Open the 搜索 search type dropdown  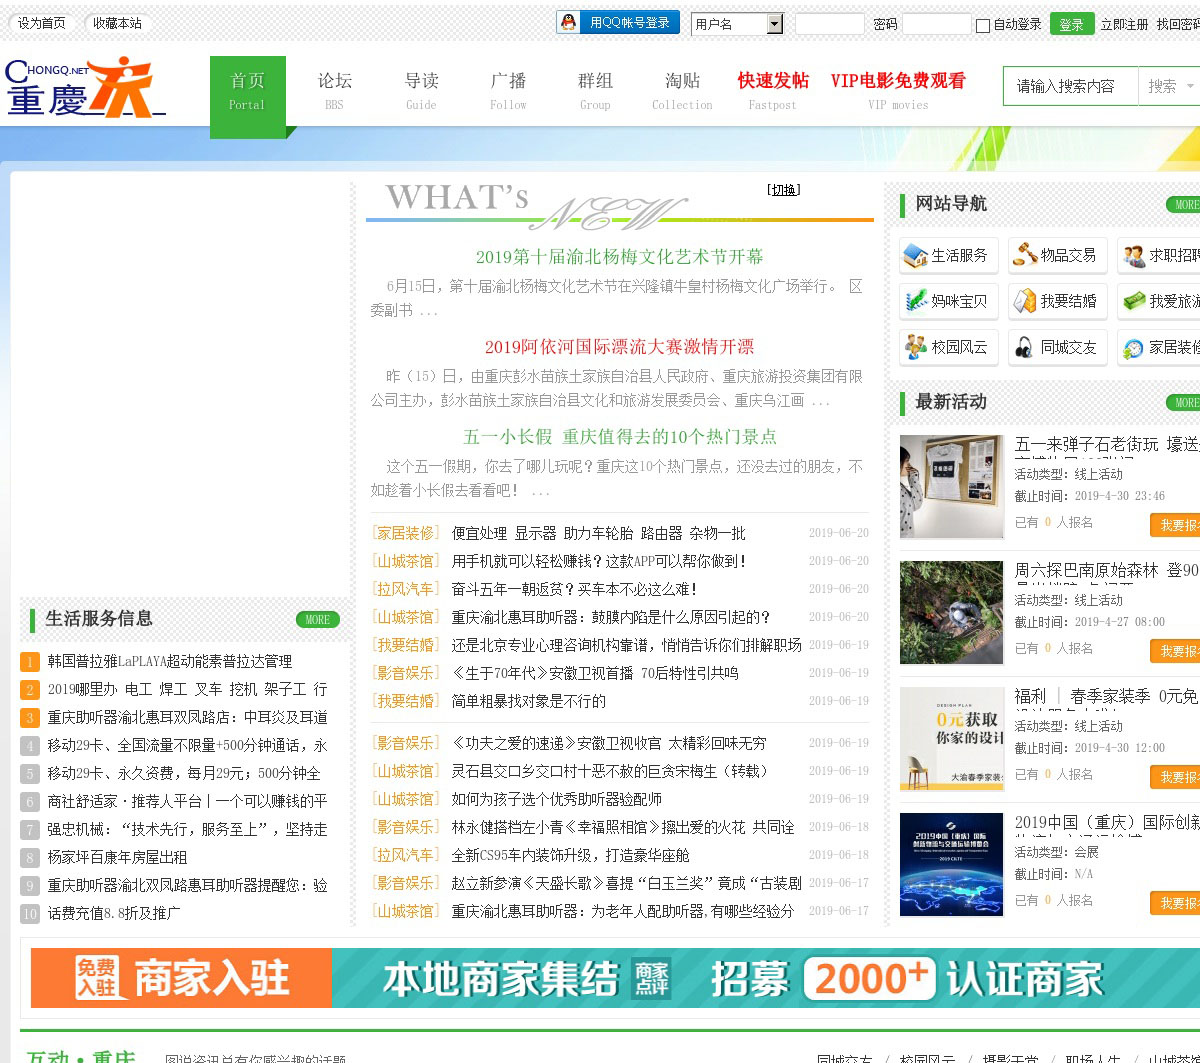pos(1169,87)
